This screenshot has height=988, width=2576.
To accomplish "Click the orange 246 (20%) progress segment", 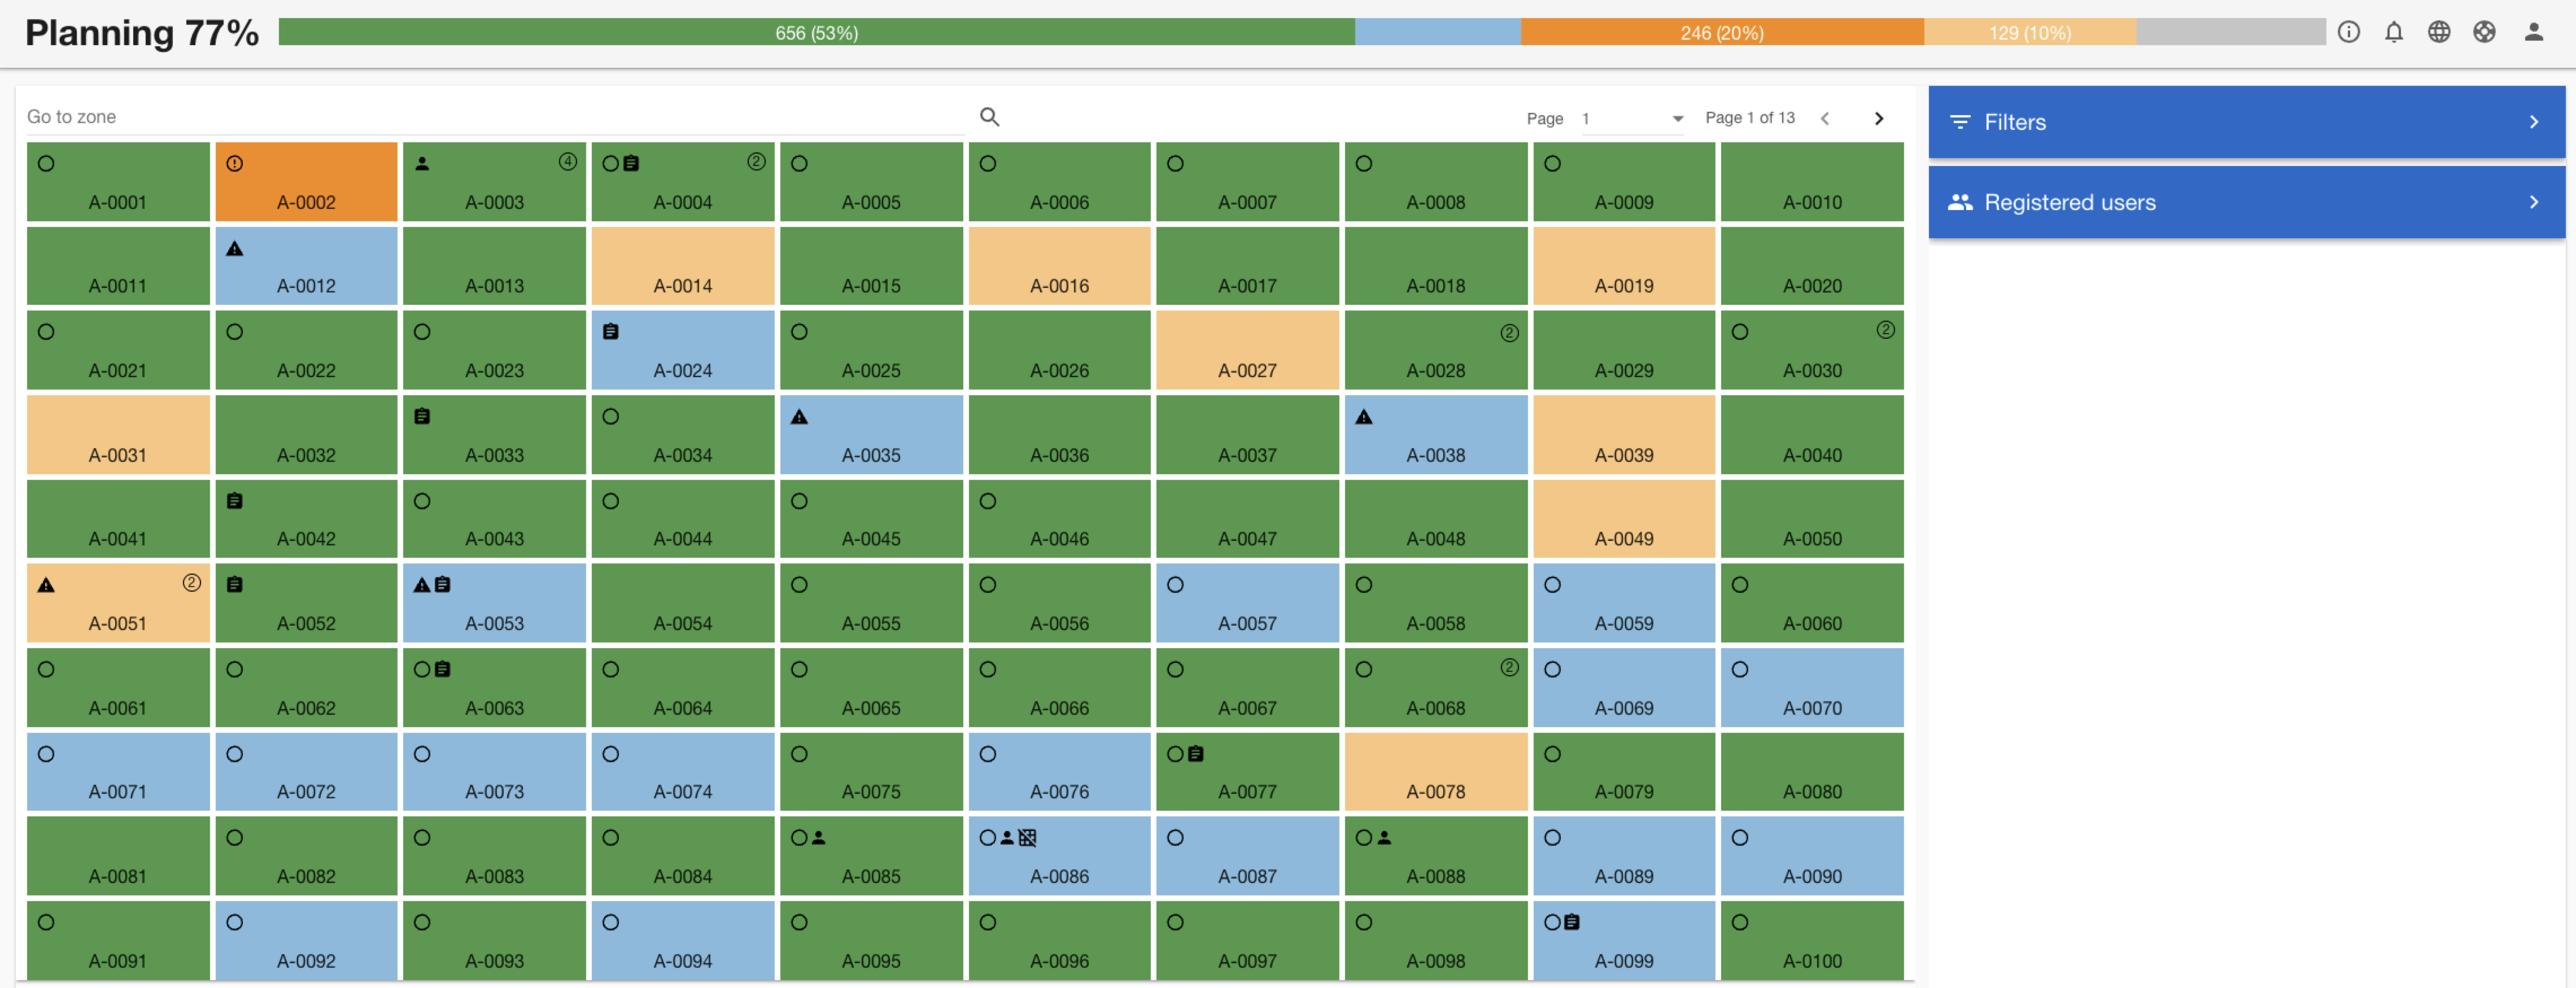I will point(1721,32).
